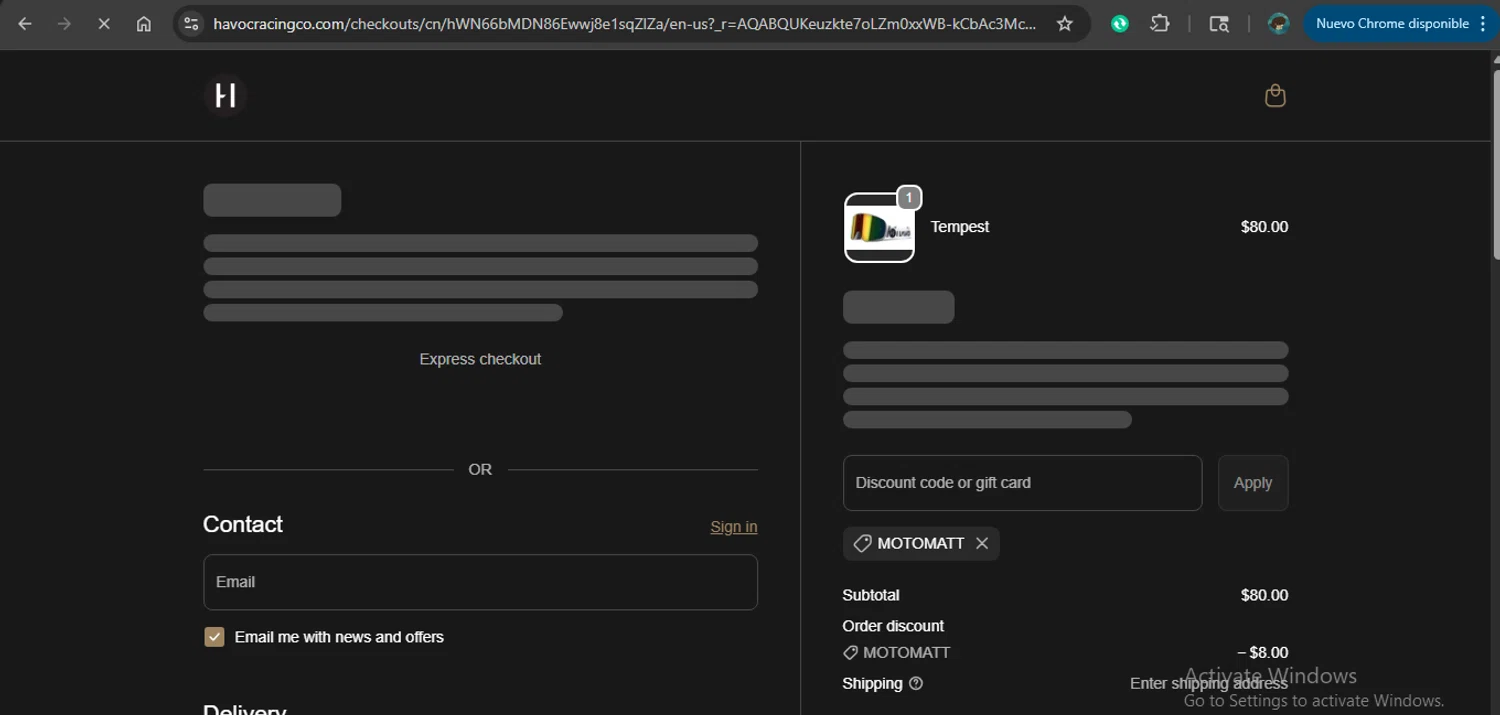The image size is (1500, 715).
Task: Click the Email input field
Action: pos(480,582)
